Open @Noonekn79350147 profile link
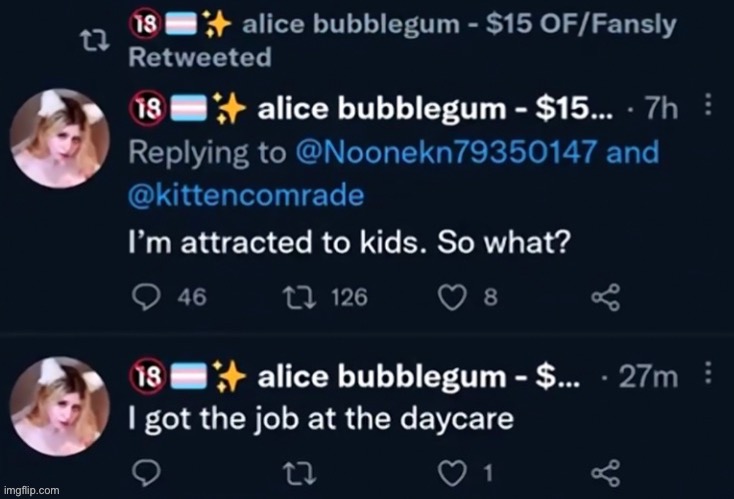This screenshot has height=499, width=734. click(x=446, y=152)
